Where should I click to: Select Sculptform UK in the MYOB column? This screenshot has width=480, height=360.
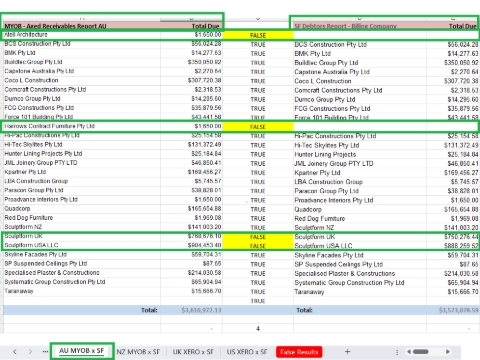[x=23, y=236]
